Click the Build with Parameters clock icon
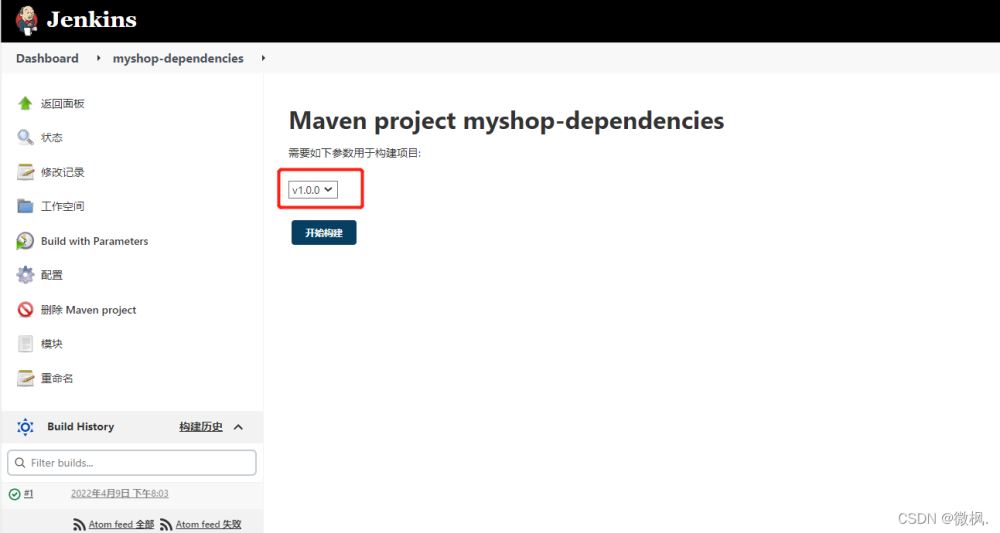The width and height of the screenshot is (1000, 533). 25,241
